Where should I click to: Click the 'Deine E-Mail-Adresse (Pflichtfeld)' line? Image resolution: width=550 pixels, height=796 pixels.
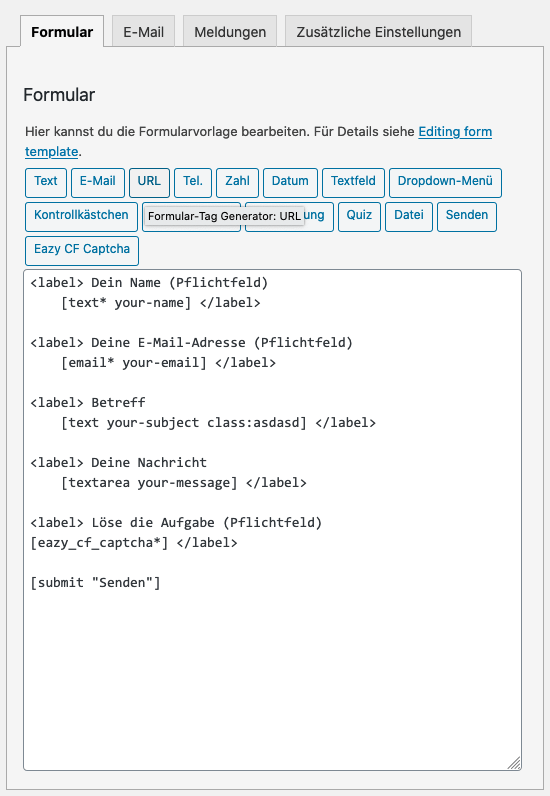(x=191, y=343)
